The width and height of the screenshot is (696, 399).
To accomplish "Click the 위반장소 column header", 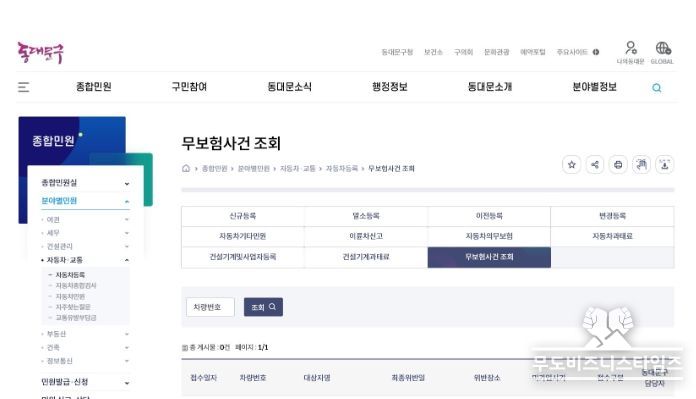I will tap(487, 378).
